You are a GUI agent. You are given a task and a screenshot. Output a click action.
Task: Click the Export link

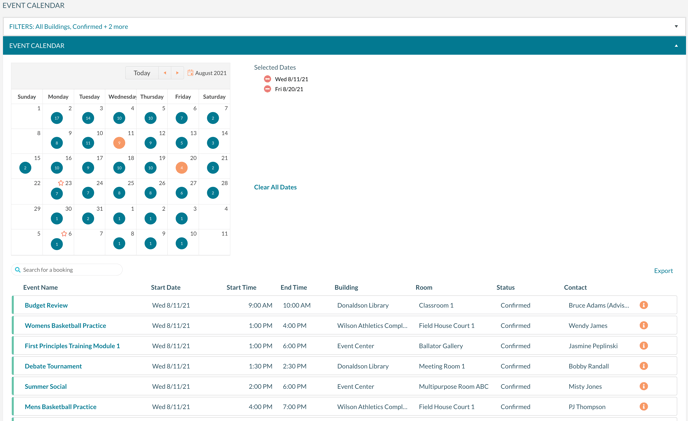coord(663,270)
